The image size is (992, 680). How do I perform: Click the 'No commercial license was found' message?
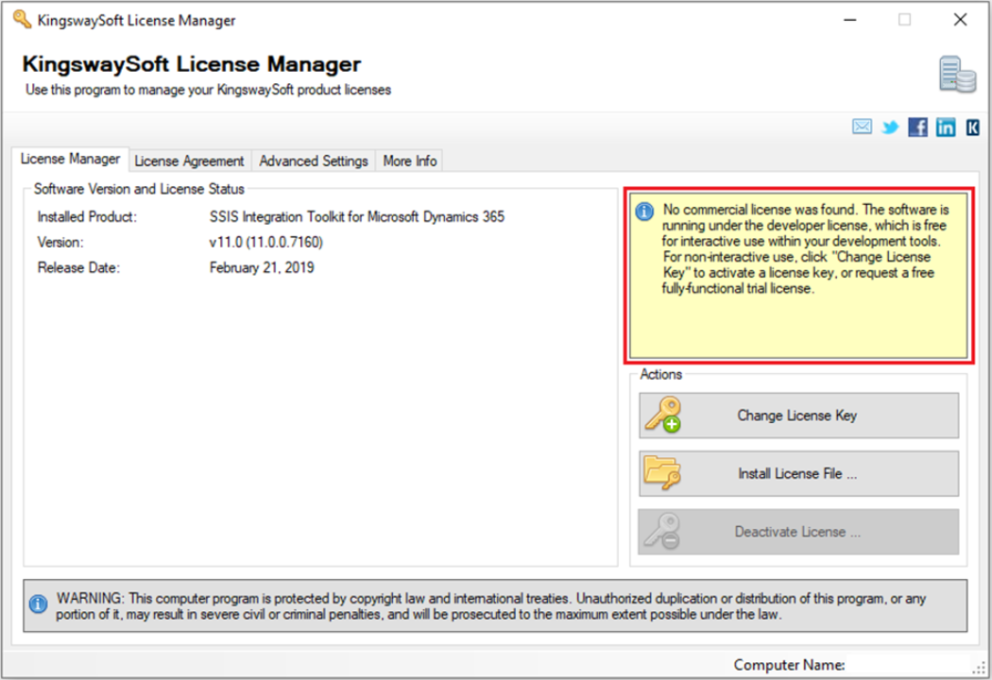pyautogui.click(x=805, y=249)
